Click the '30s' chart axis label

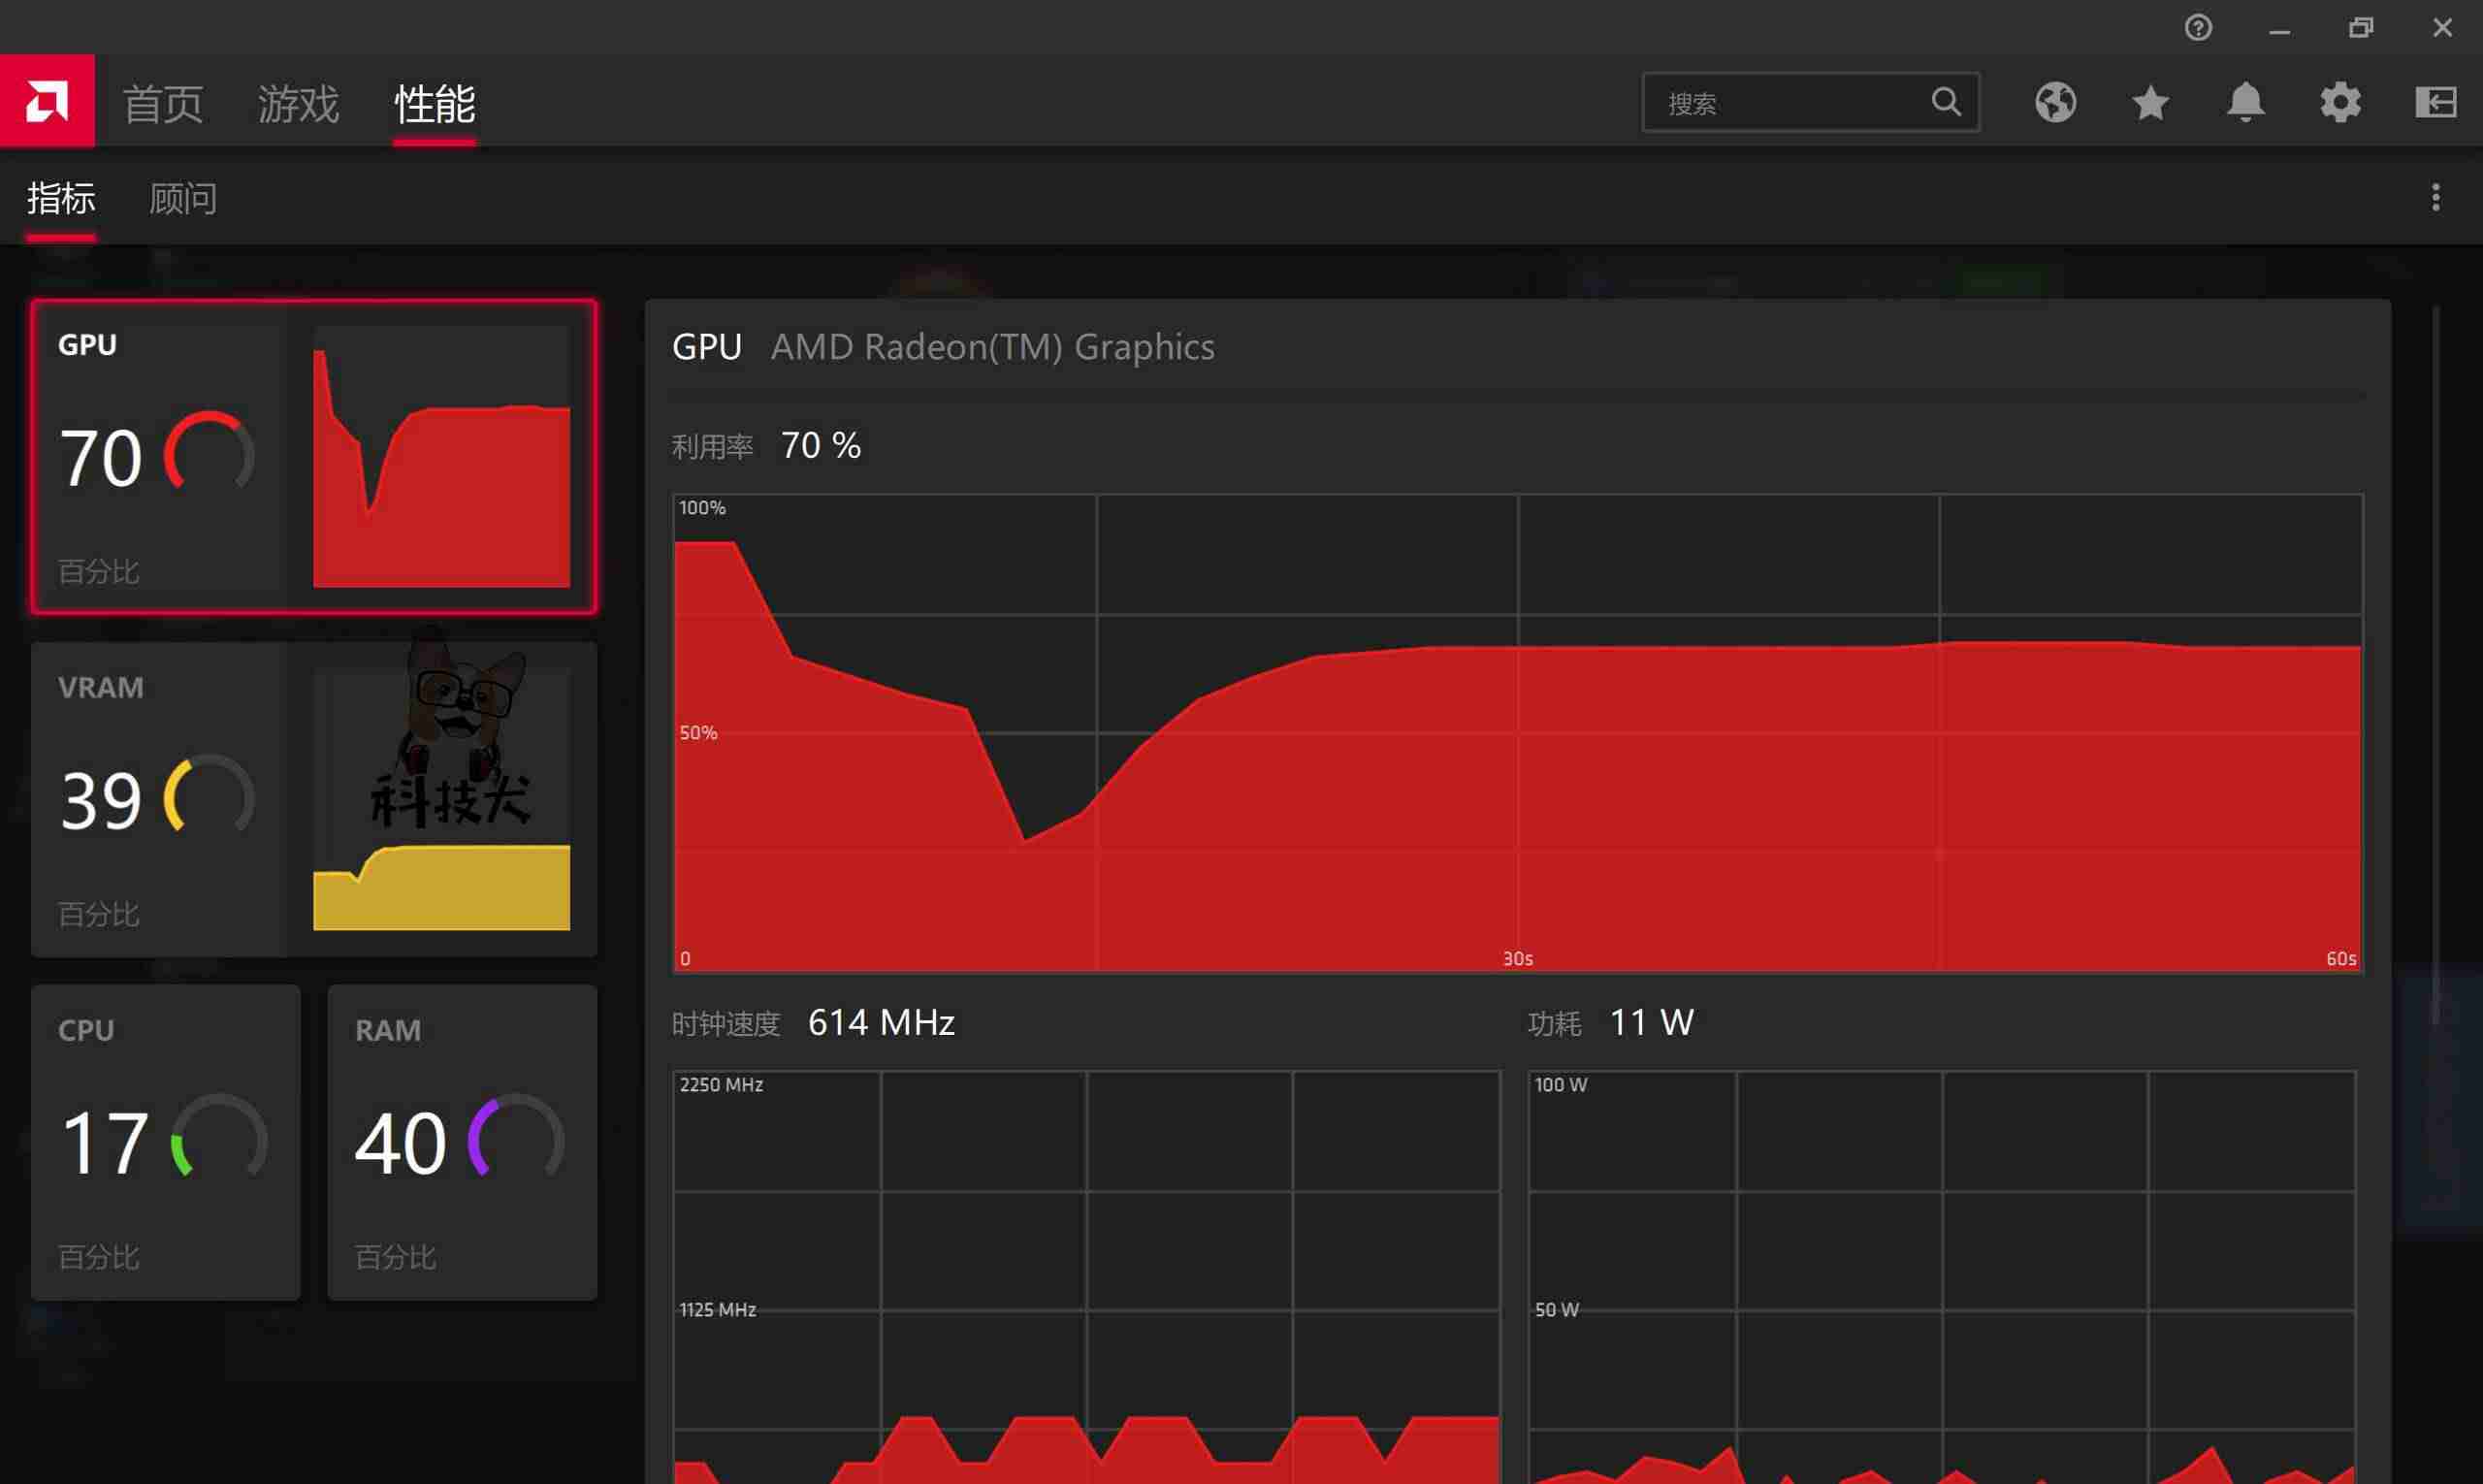(x=1517, y=958)
